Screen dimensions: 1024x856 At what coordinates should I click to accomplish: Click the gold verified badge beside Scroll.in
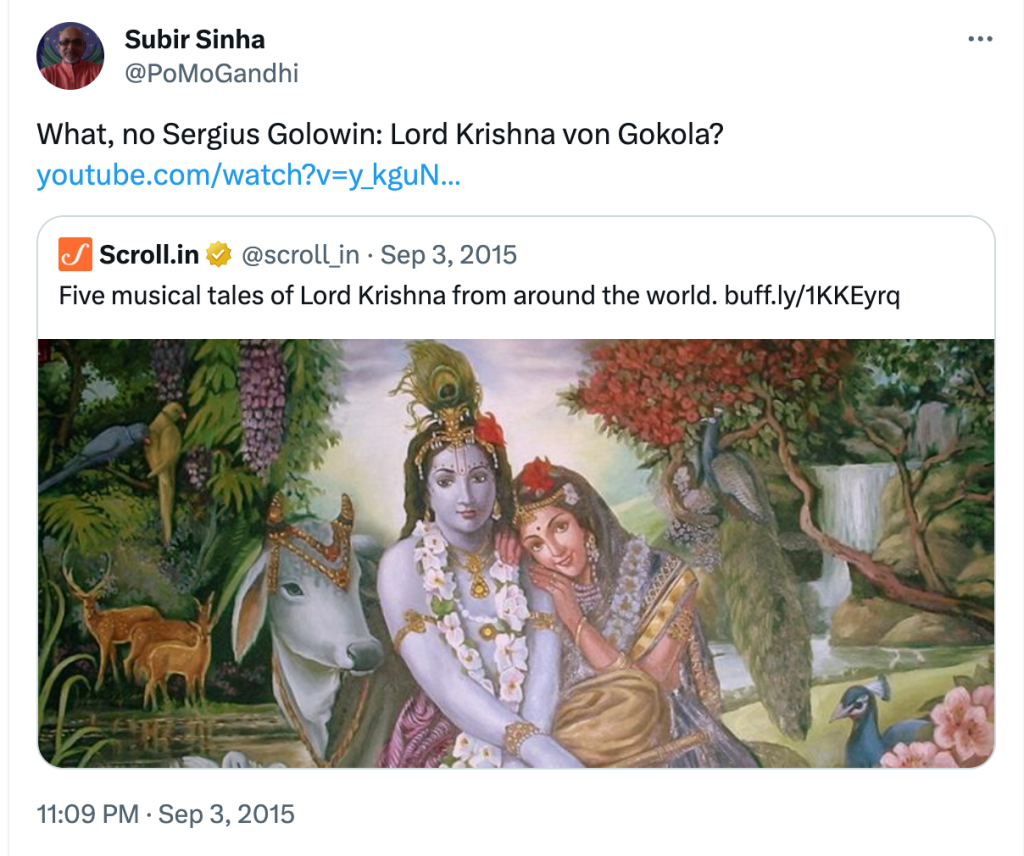(x=218, y=255)
